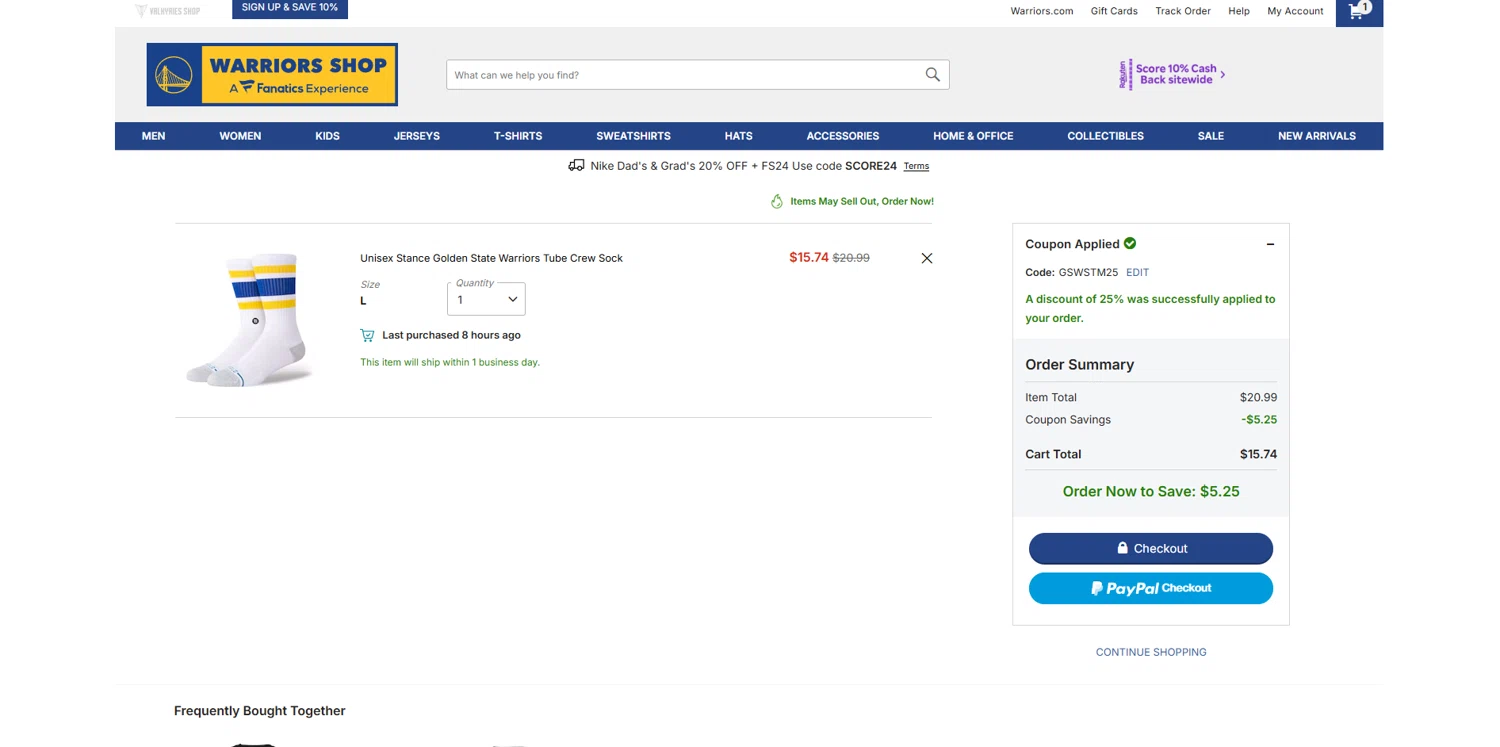Open the Help link
Screen dimensions: 1500x747
pyautogui.click(x=1239, y=11)
